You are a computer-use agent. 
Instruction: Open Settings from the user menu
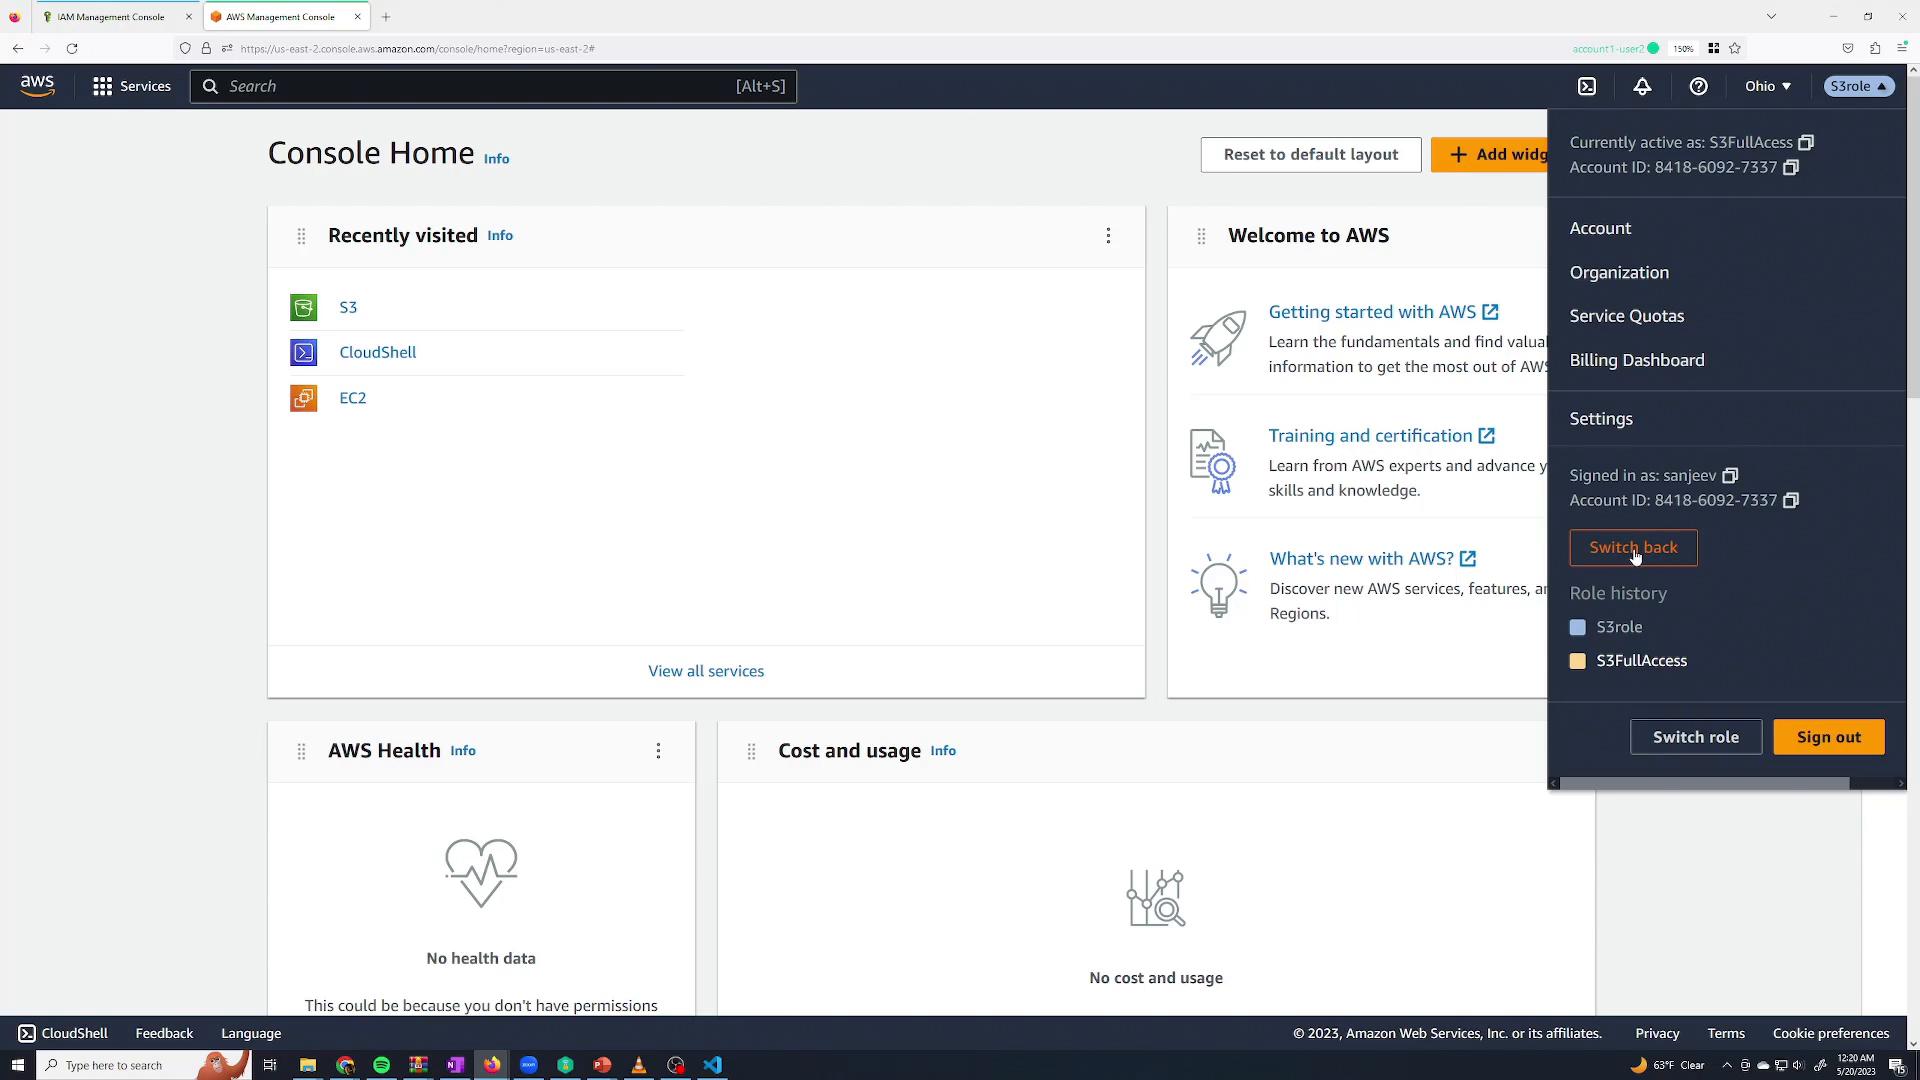(1601, 419)
